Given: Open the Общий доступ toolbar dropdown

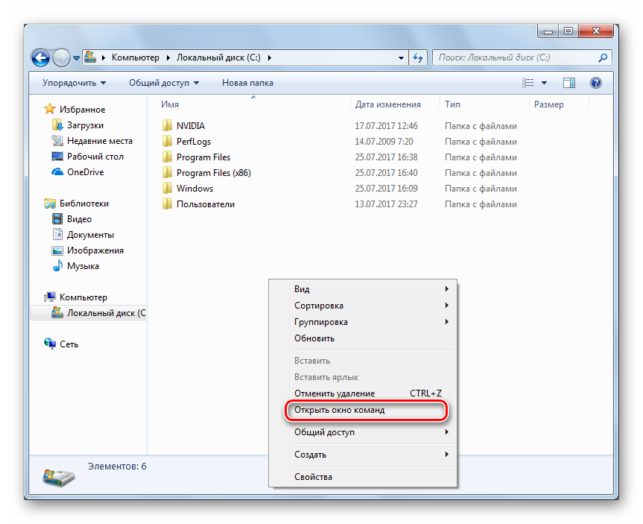Looking at the screenshot, I should click(x=164, y=83).
